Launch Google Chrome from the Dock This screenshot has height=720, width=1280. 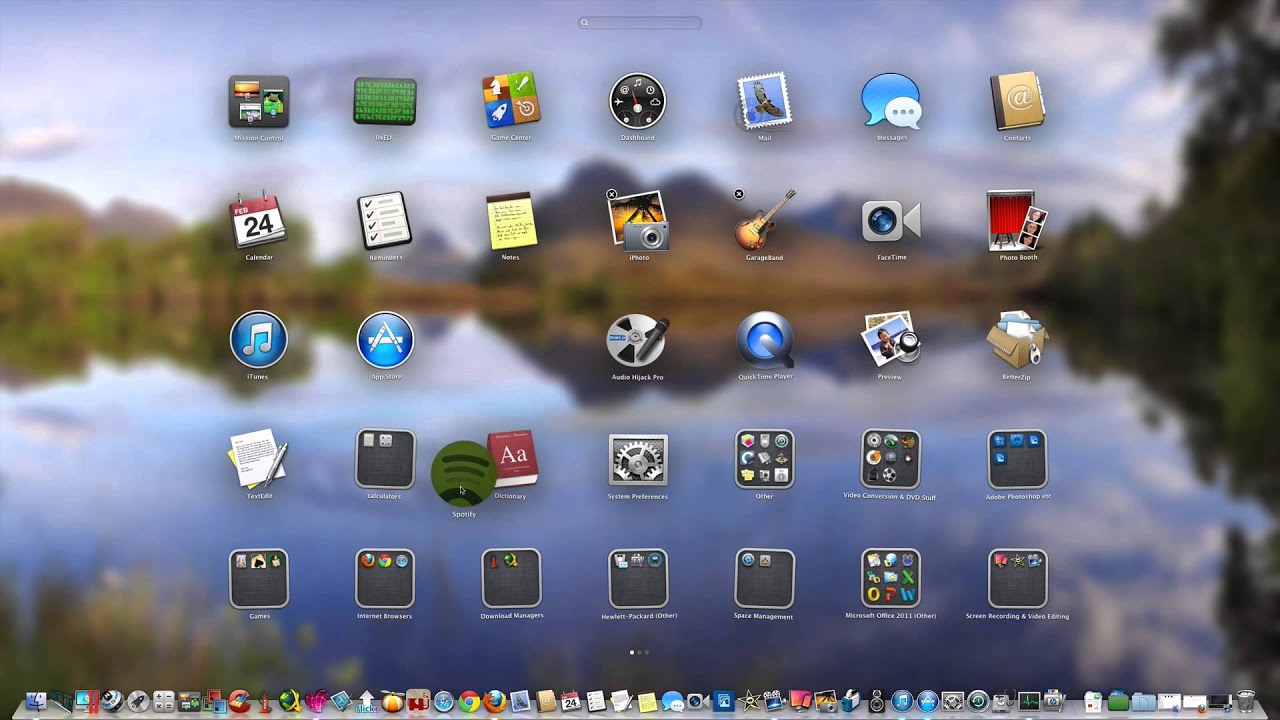point(469,702)
